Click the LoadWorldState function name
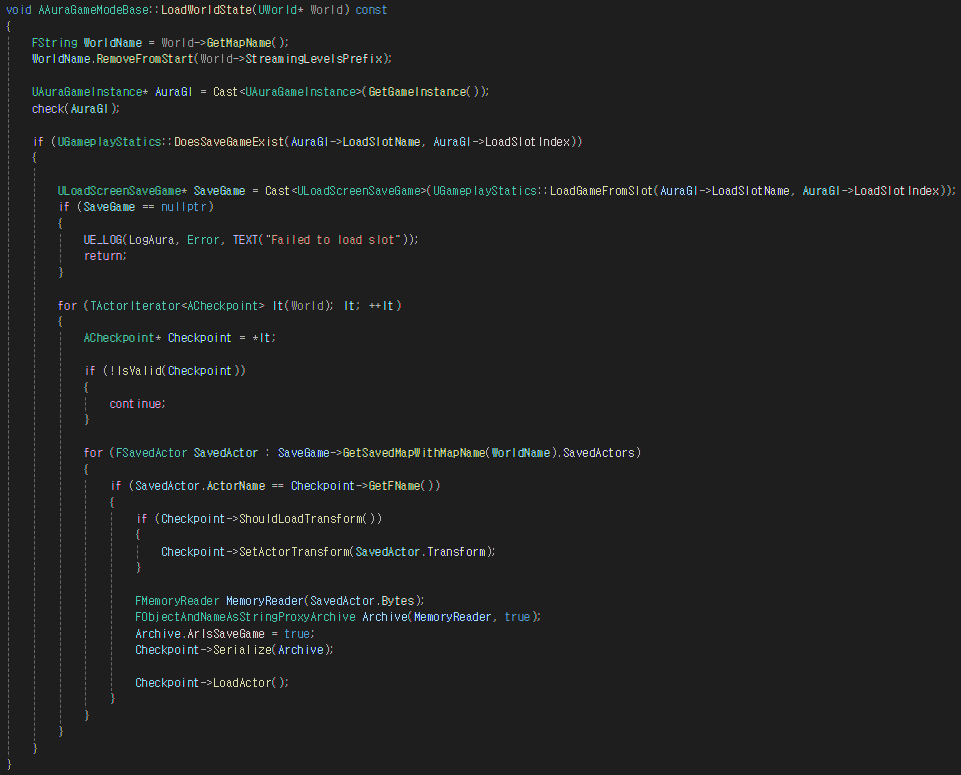Viewport: 961px width, 775px height. coord(206,10)
